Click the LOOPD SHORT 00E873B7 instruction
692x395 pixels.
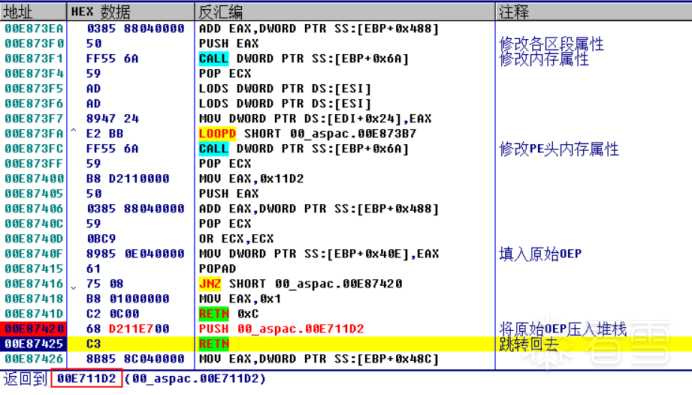click(308, 134)
